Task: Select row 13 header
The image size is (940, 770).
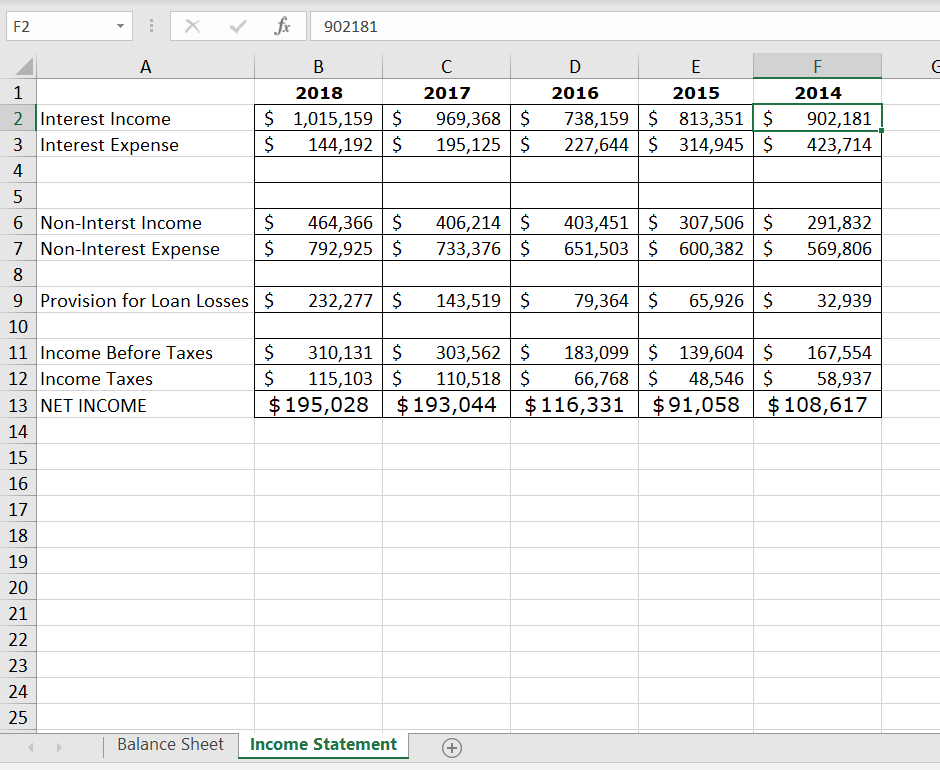Action: [18, 406]
